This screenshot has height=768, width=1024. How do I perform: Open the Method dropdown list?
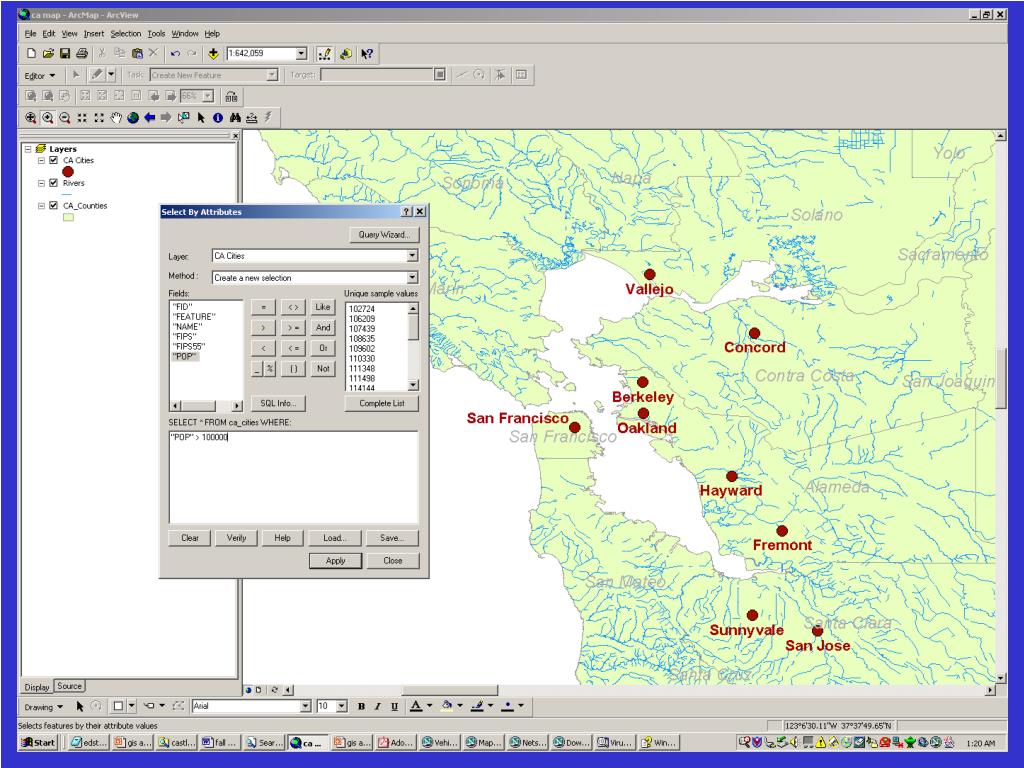412,278
